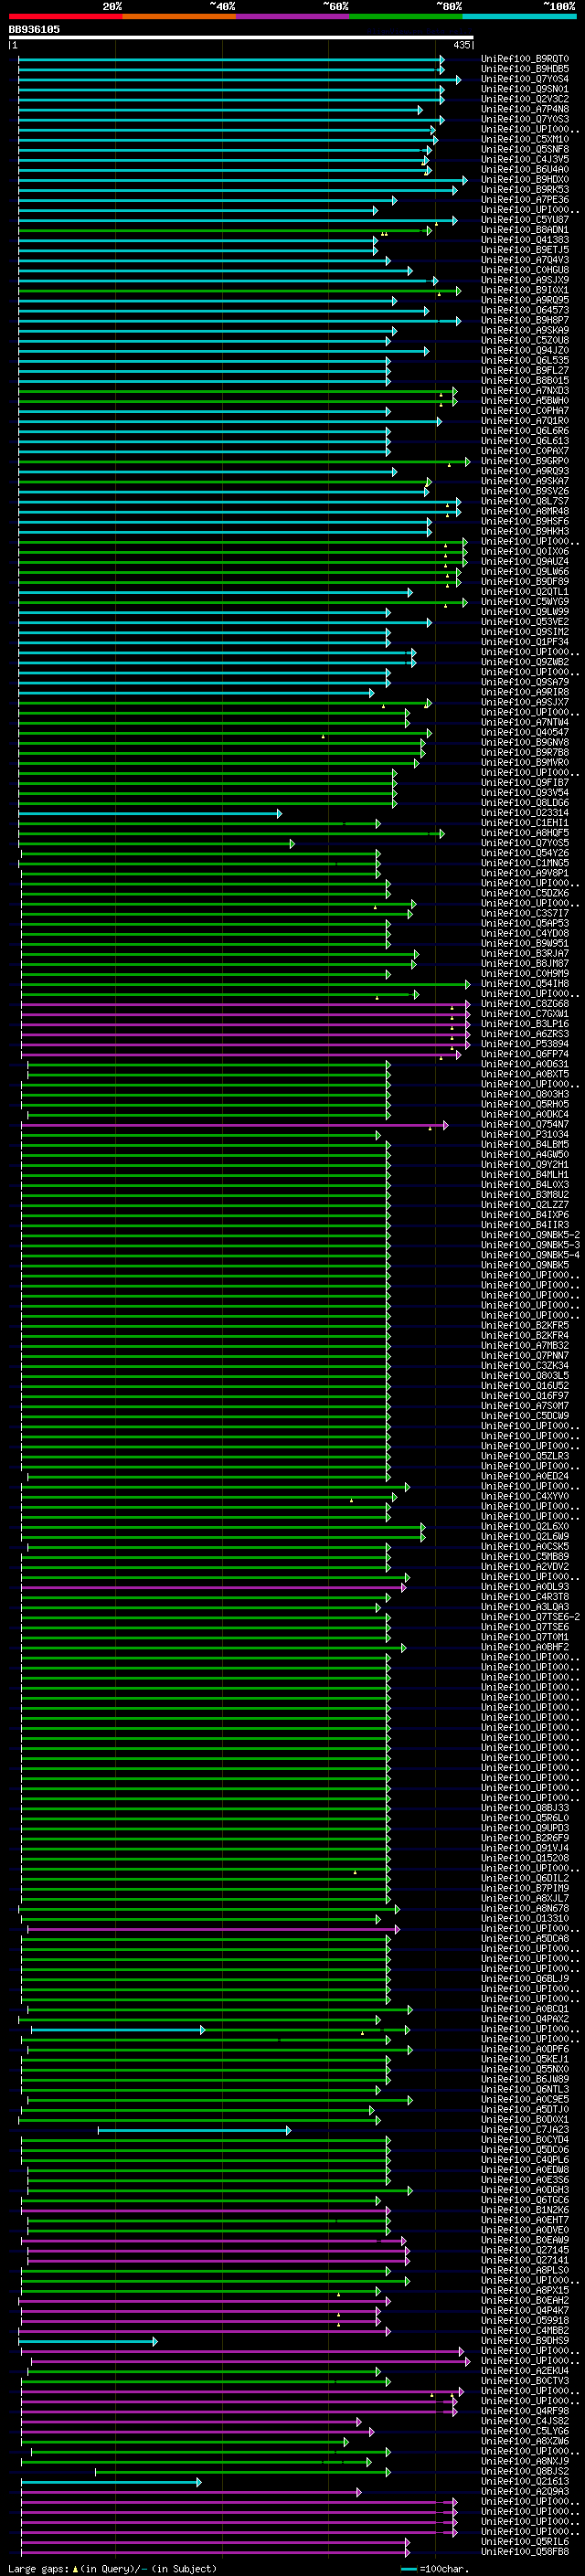This screenshot has width=585, height=2576.
Task: Select the UniRef100_C8ZG68 hit label
Action: coord(525,1004)
